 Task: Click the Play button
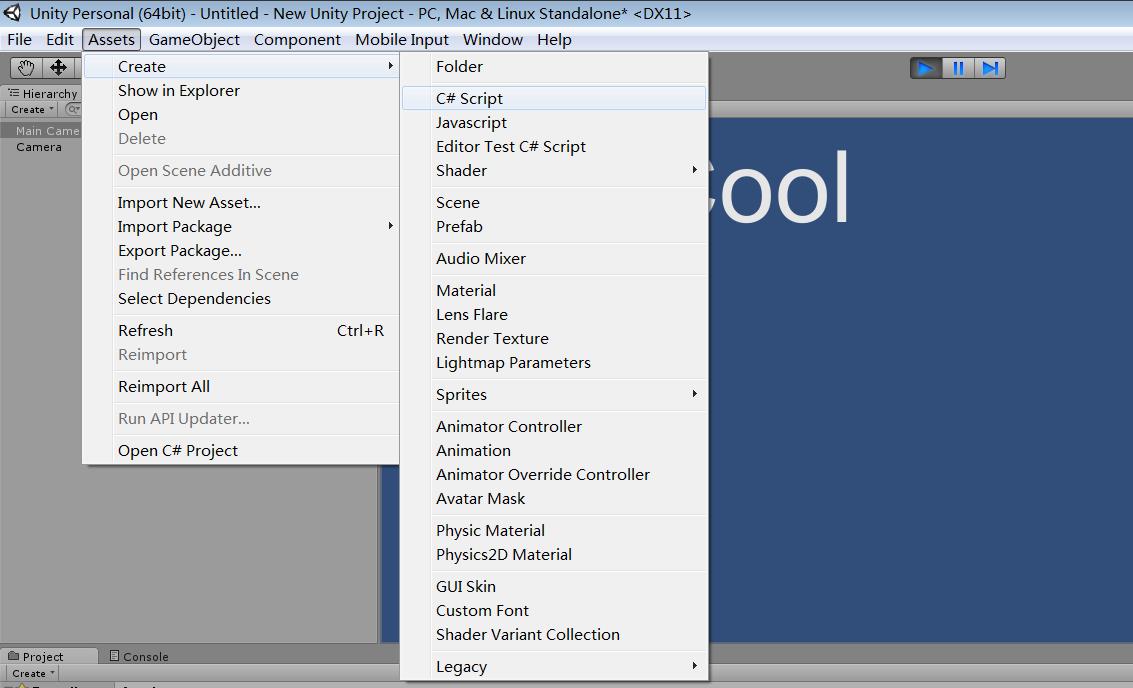[926, 68]
